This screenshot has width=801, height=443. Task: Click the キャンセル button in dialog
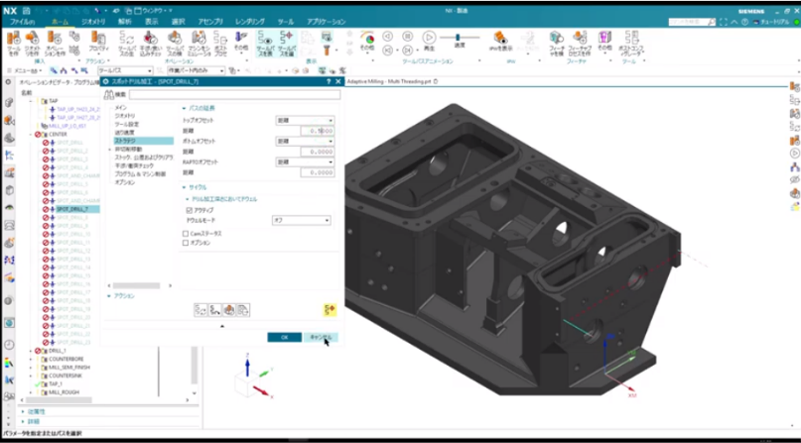click(x=321, y=337)
